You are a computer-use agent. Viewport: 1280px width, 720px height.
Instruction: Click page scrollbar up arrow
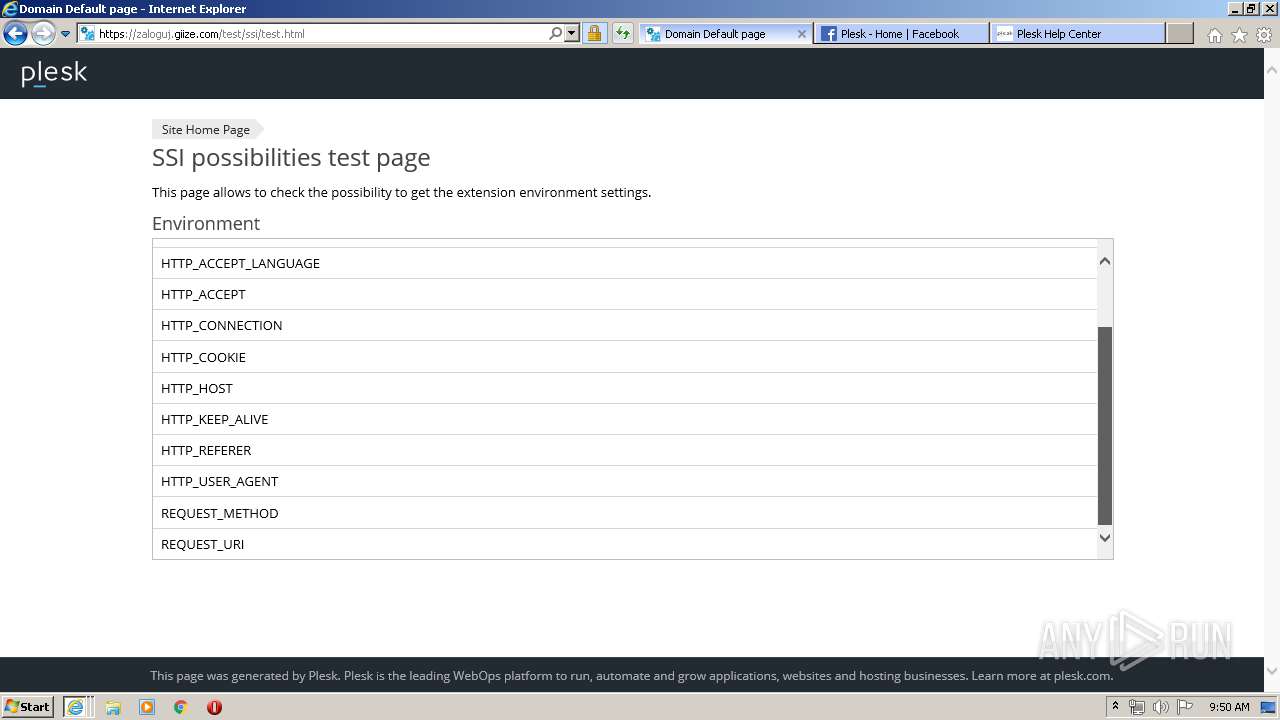(x=1272, y=70)
